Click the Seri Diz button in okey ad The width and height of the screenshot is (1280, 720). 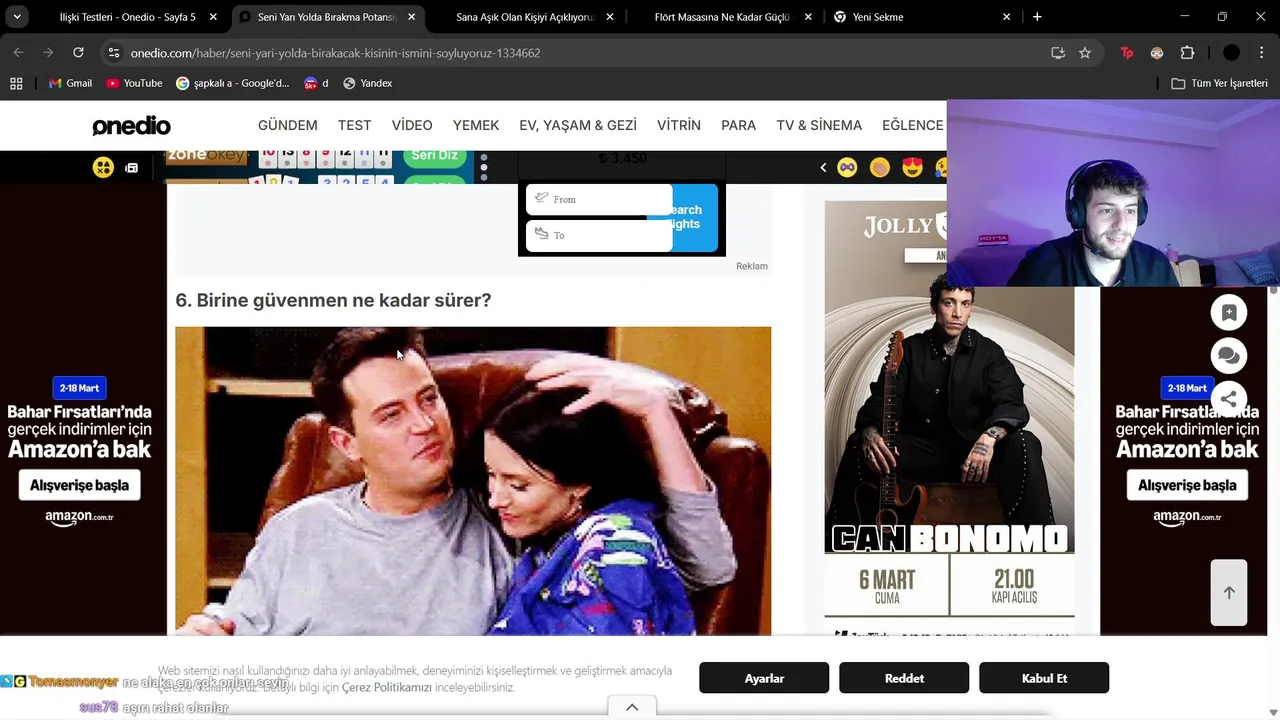click(434, 155)
